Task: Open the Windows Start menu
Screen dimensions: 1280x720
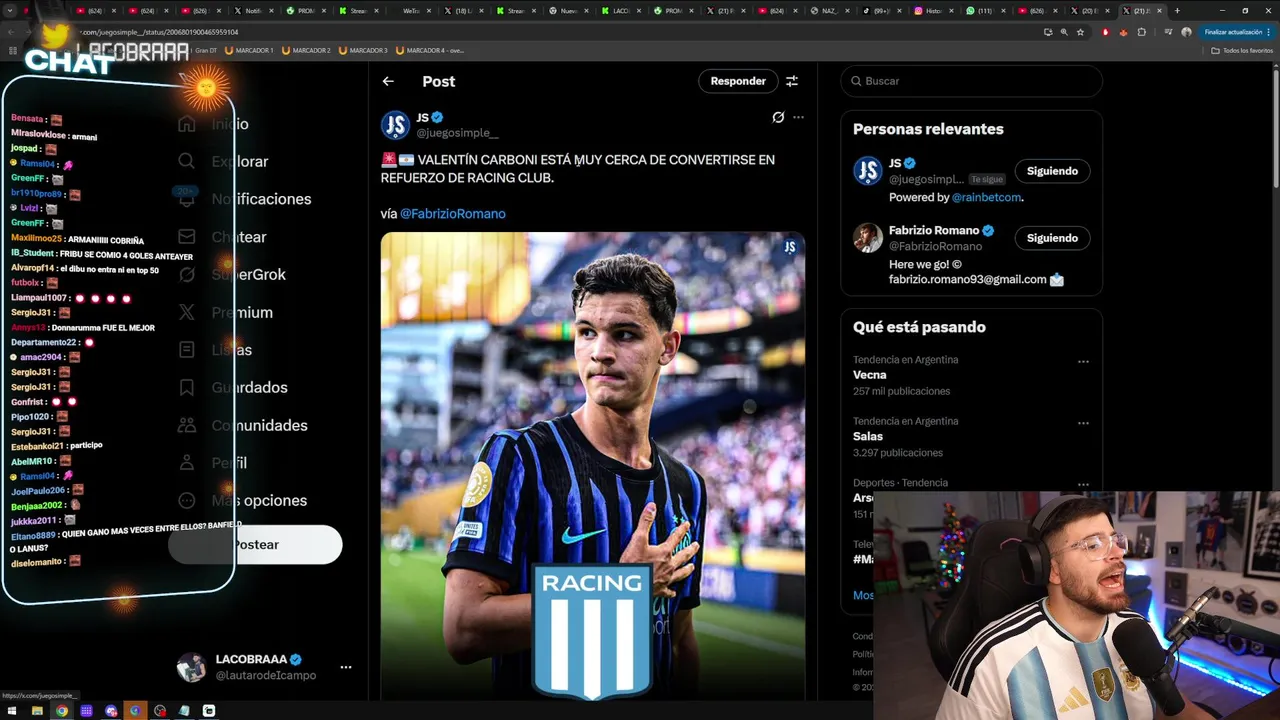Action: [x=12, y=711]
